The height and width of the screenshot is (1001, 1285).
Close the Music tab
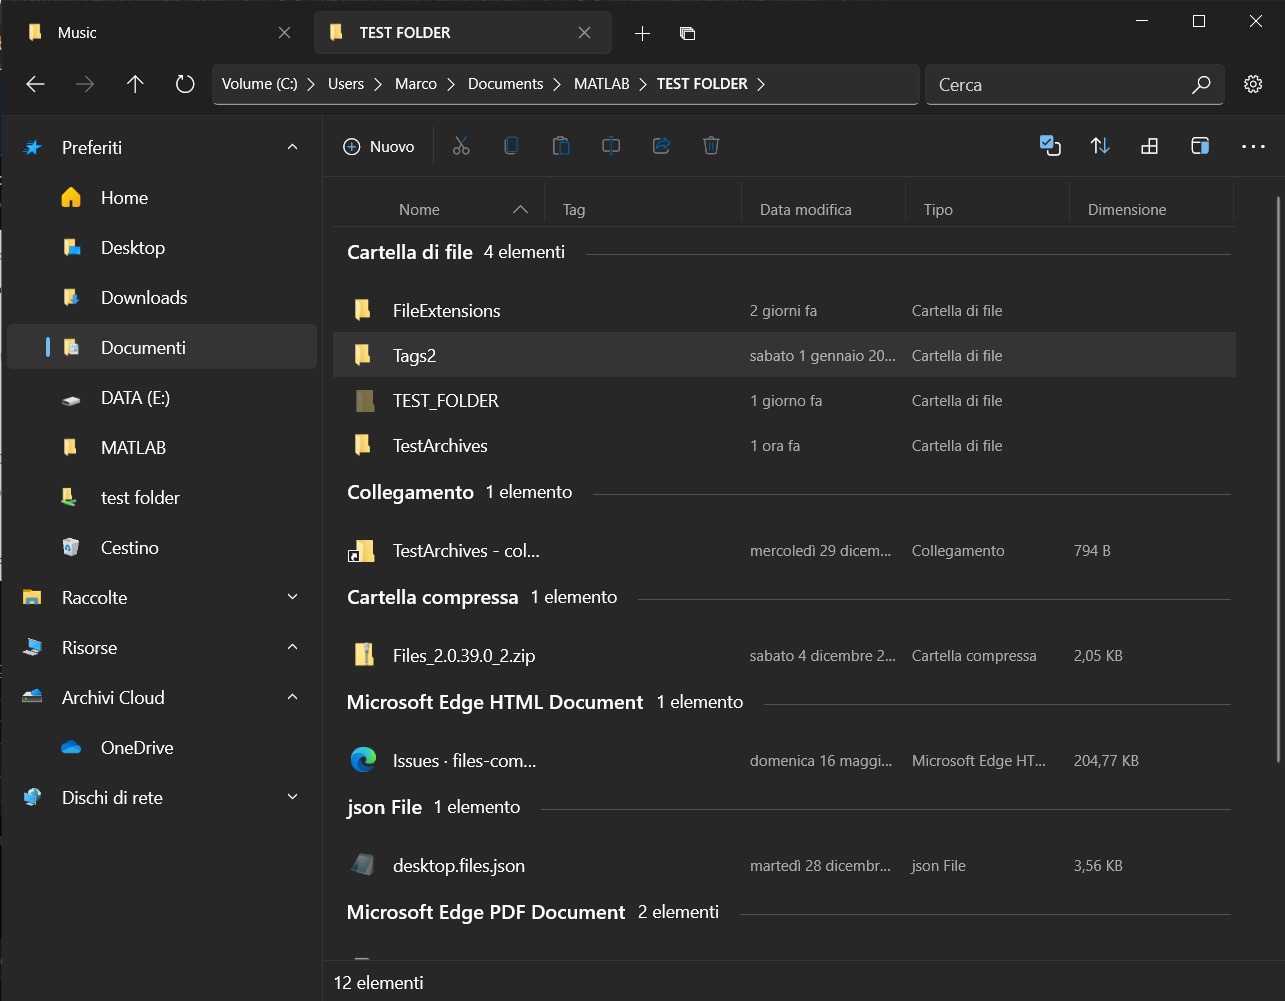284,33
